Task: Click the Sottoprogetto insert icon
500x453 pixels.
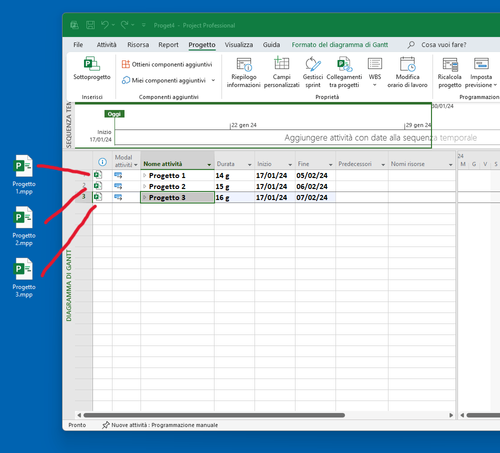Action: [92, 69]
